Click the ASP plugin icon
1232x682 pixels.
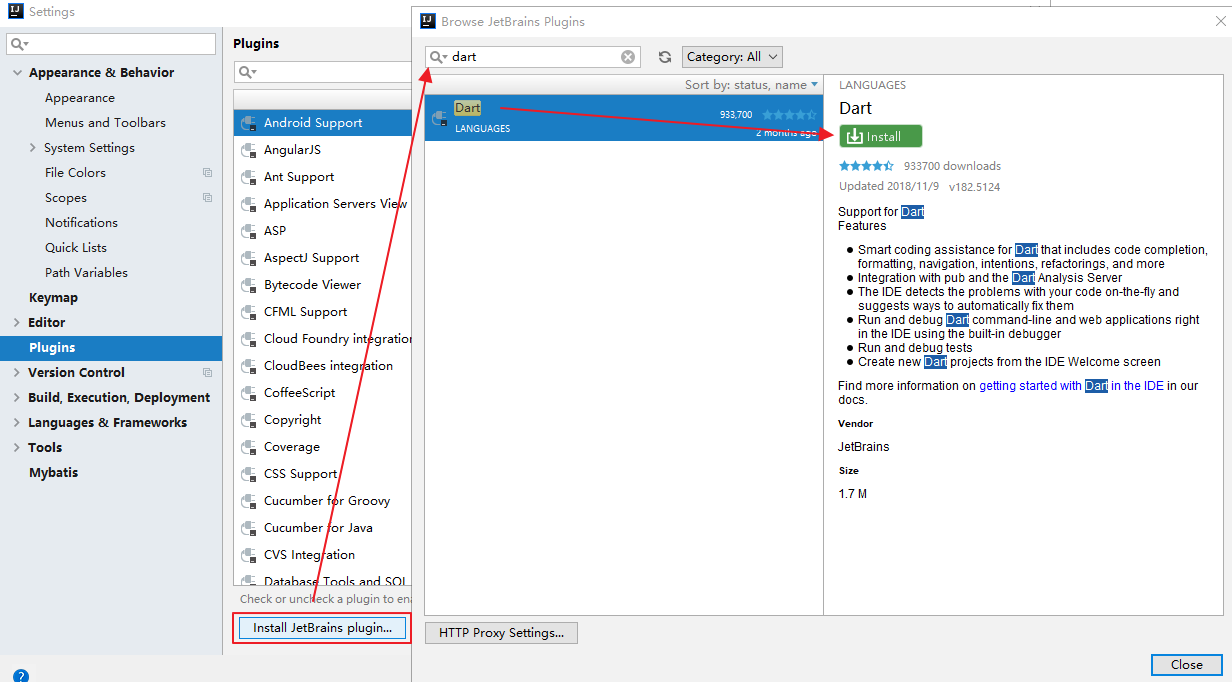click(x=249, y=231)
